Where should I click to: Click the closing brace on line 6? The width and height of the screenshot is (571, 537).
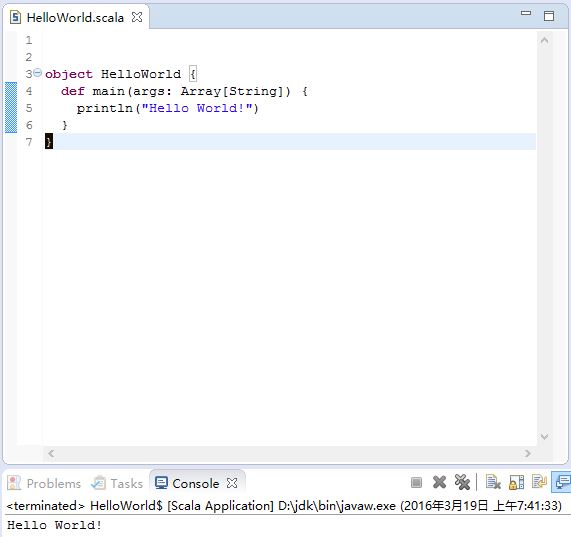(65, 125)
